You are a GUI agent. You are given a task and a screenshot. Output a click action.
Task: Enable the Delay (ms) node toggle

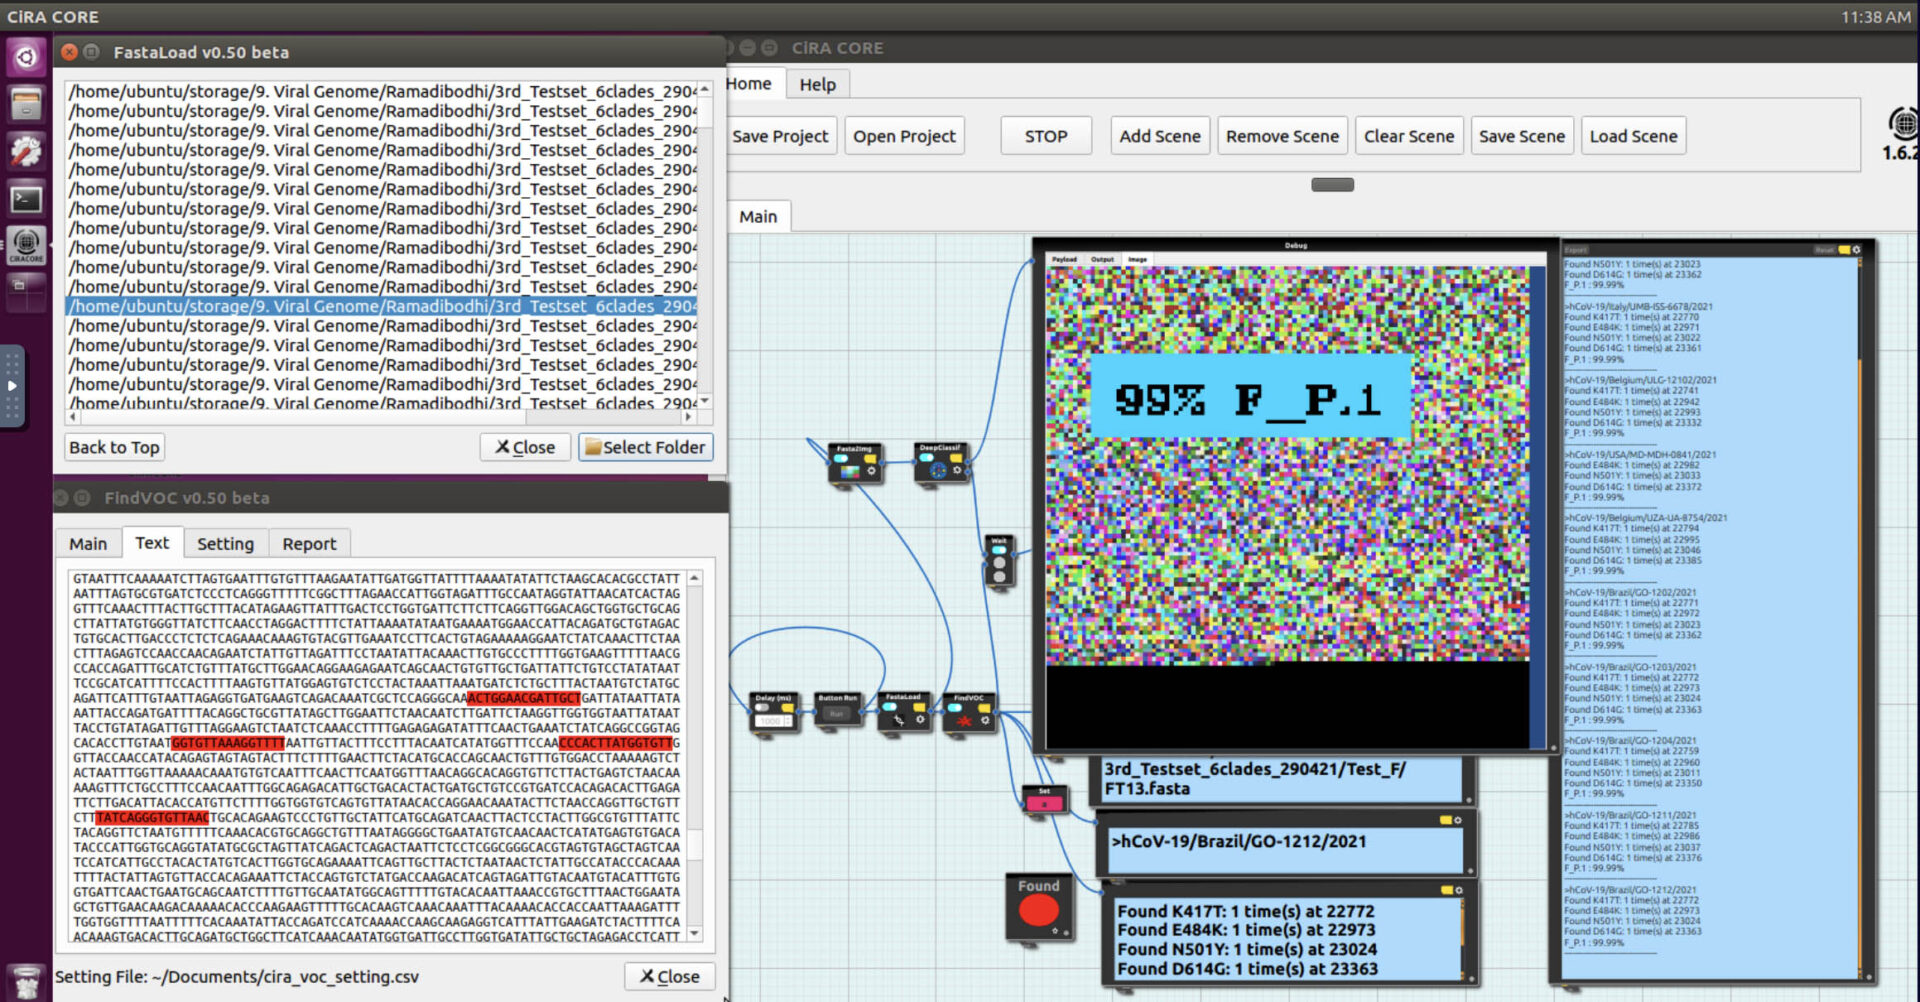pyautogui.click(x=763, y=708)
